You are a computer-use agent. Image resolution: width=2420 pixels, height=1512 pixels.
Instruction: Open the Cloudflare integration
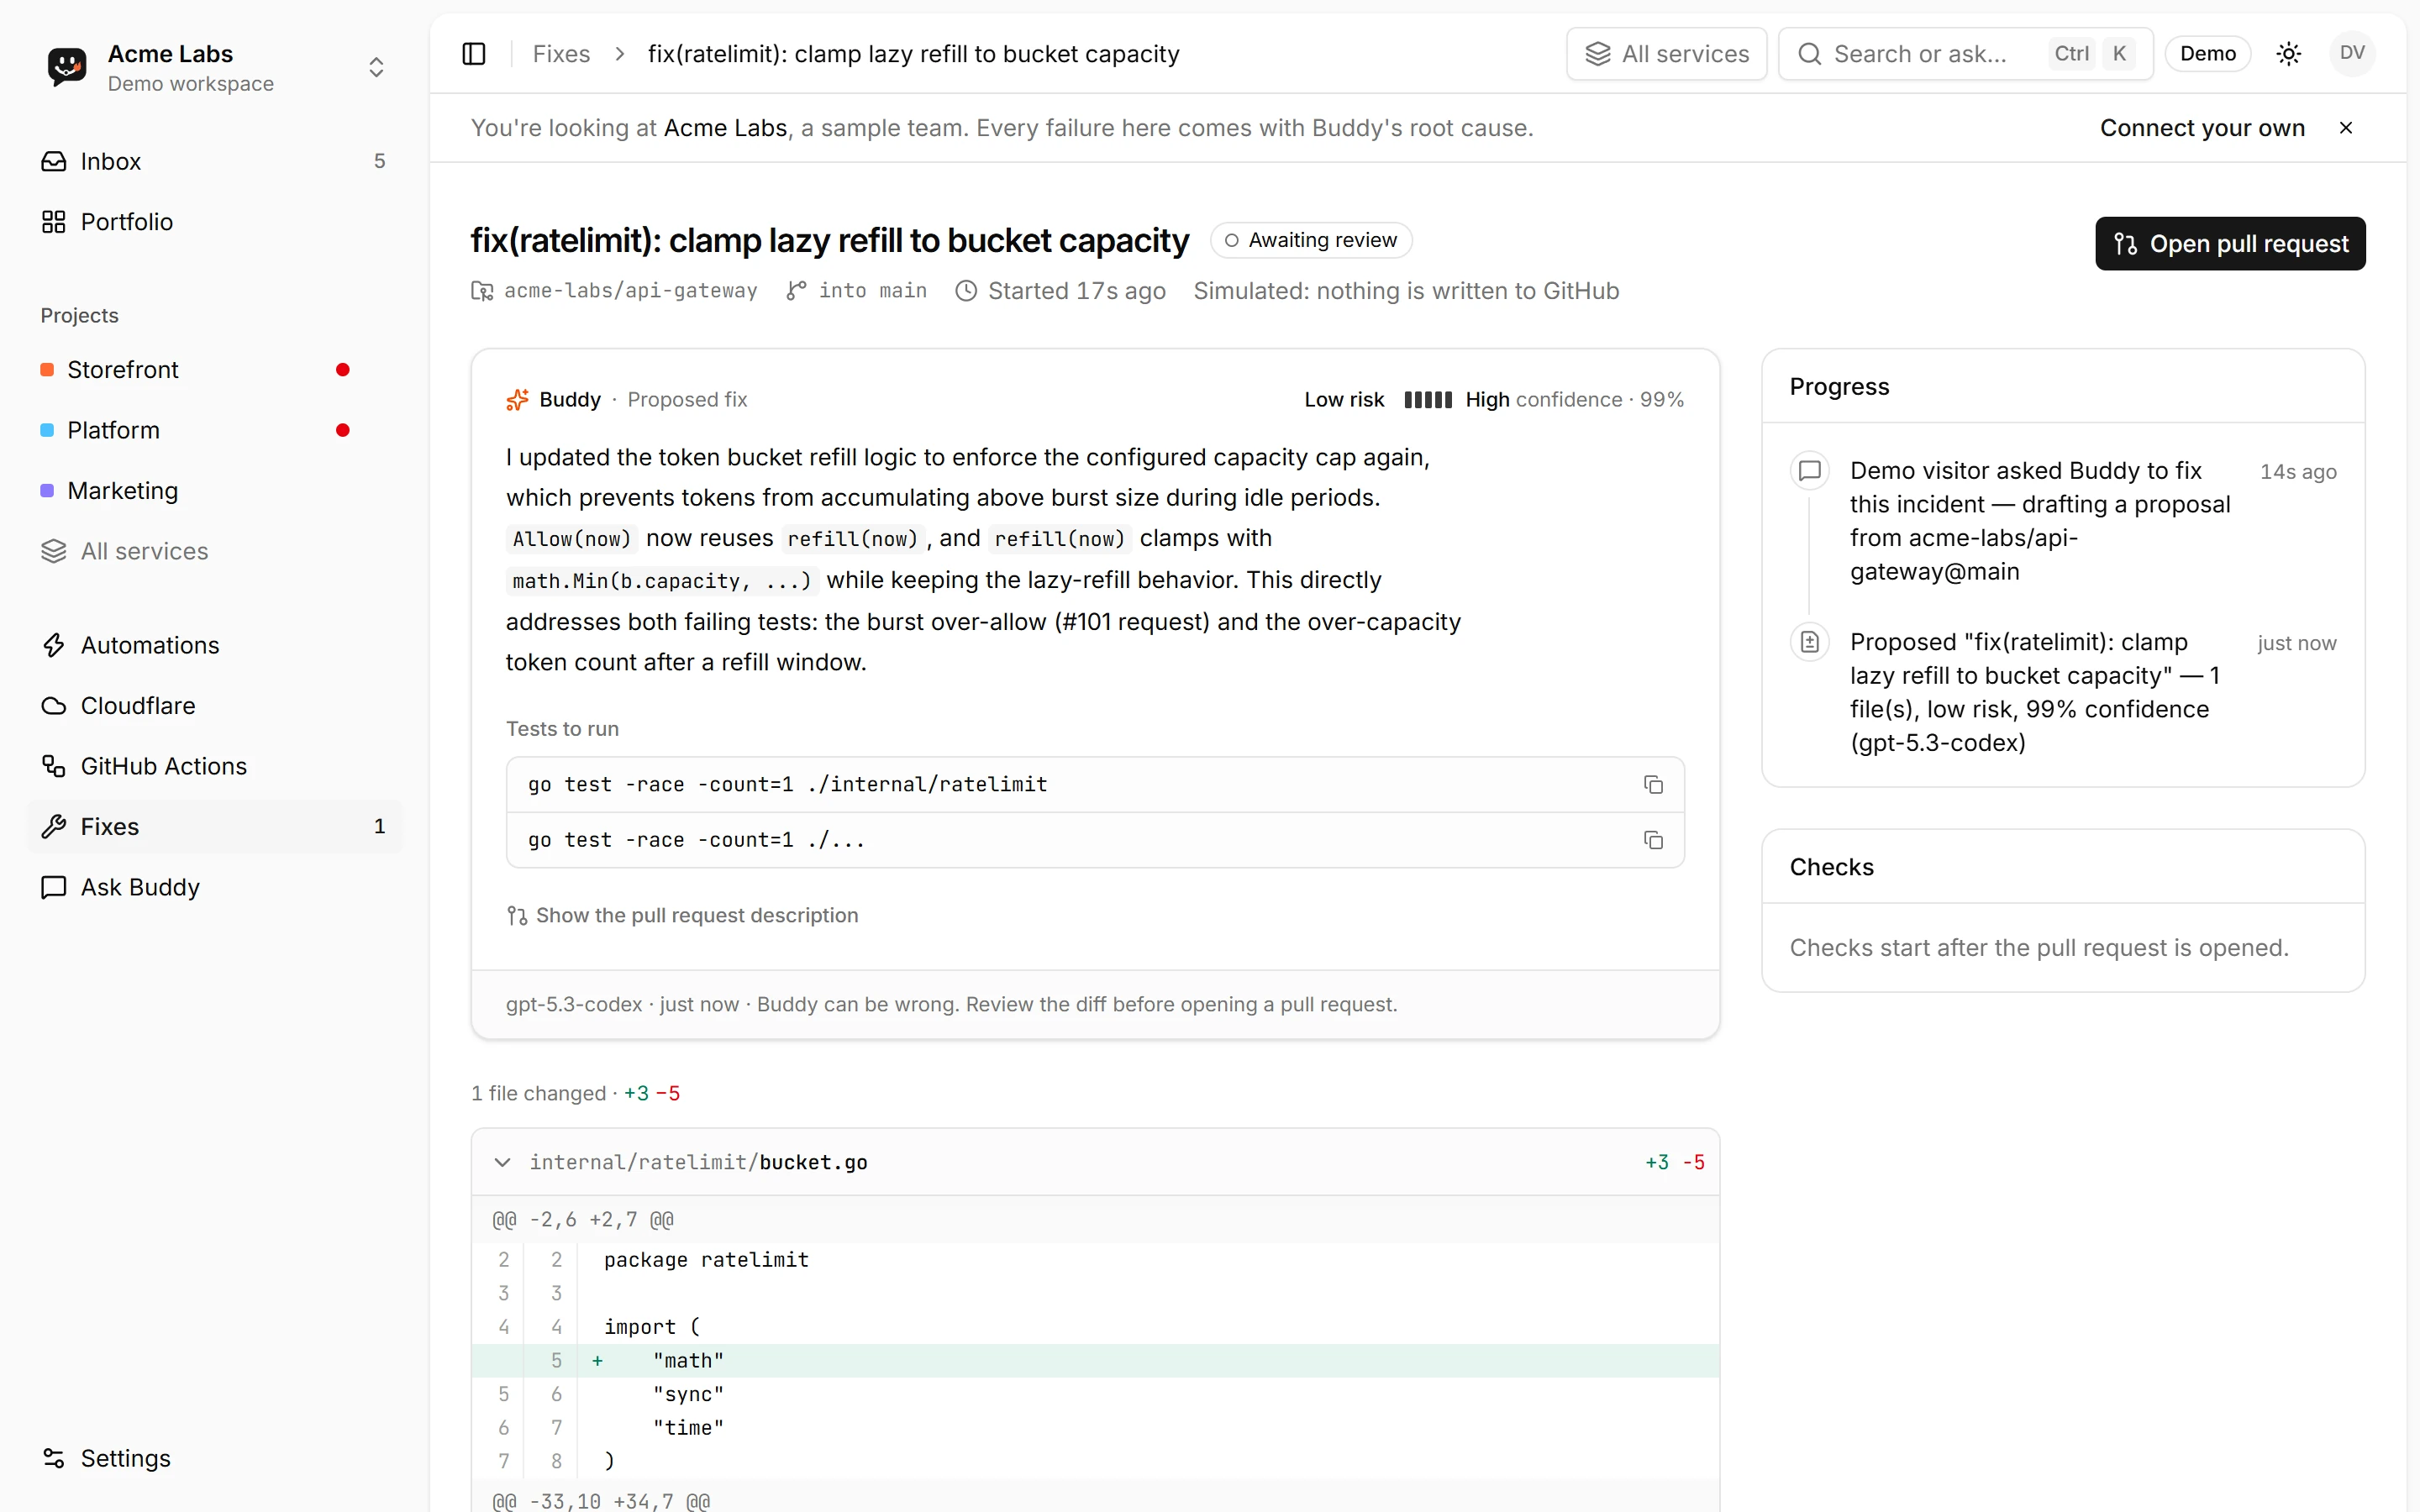(x=214, y=706)
